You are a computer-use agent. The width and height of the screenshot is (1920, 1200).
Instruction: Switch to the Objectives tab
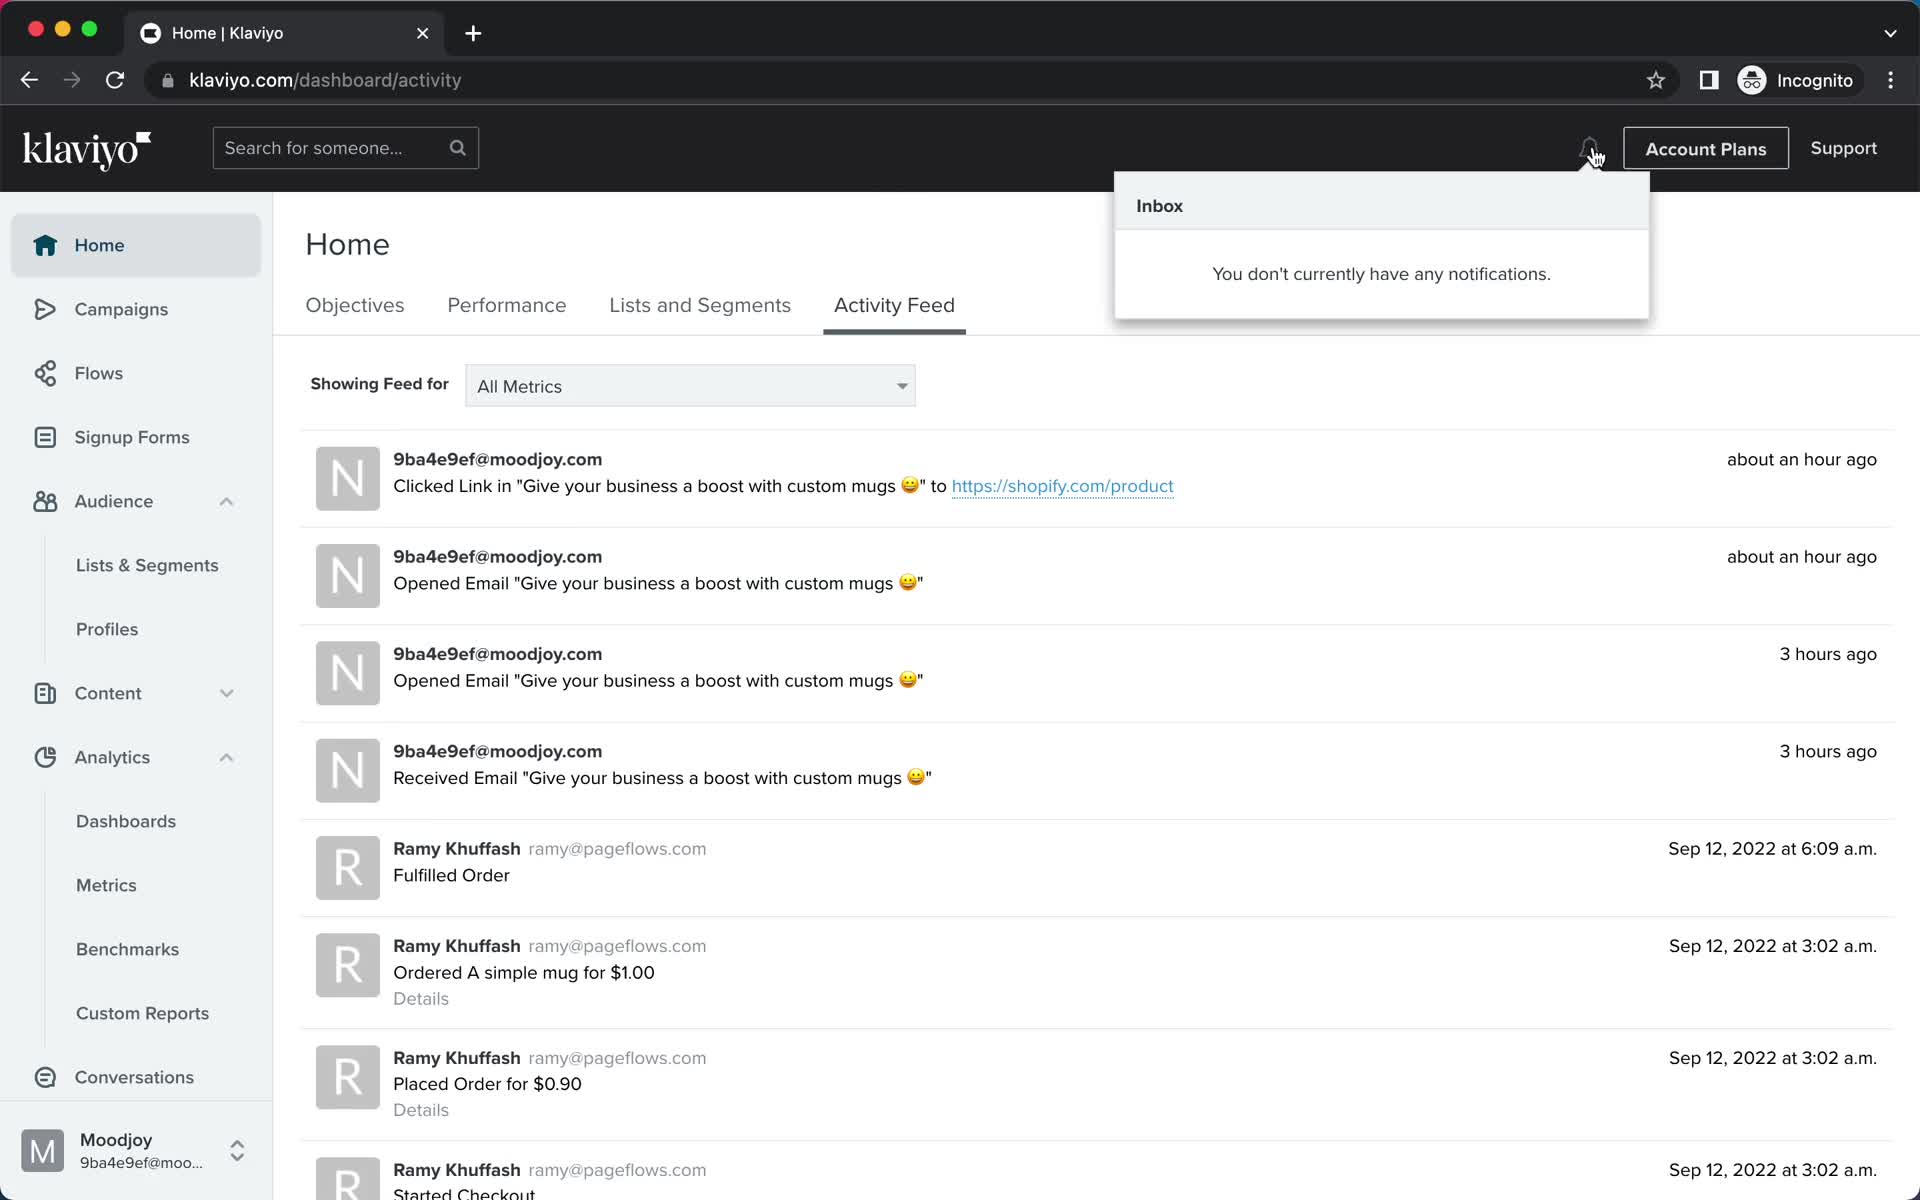(355, 305)
